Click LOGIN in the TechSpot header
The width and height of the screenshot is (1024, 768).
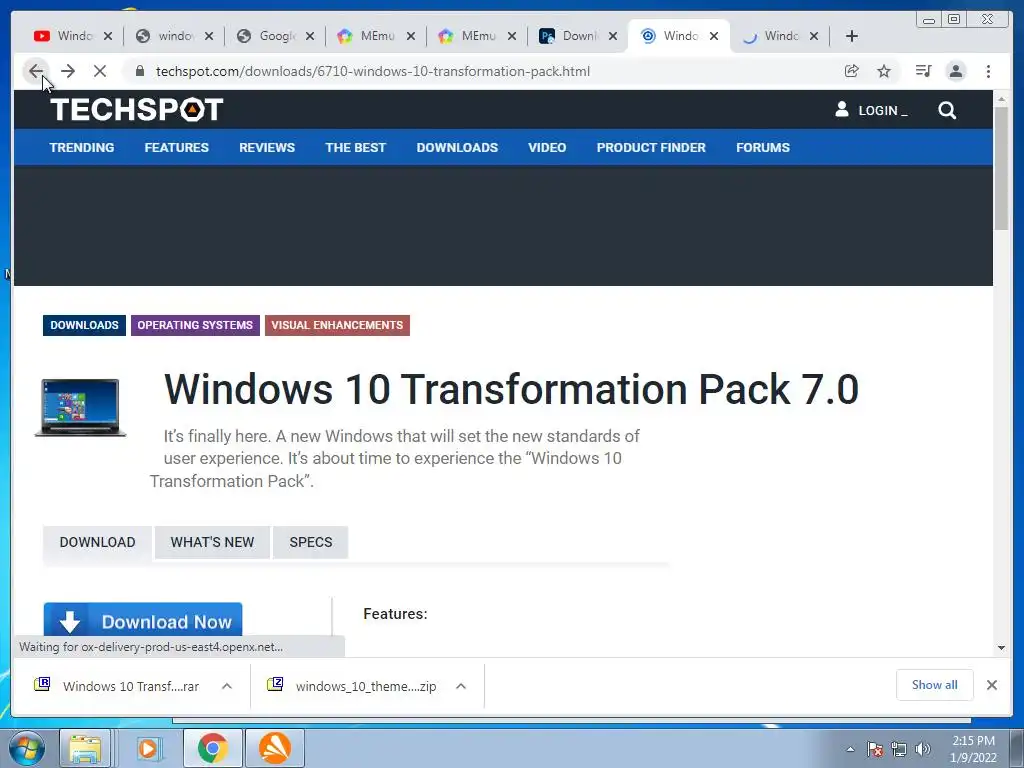tap(871, 110)
